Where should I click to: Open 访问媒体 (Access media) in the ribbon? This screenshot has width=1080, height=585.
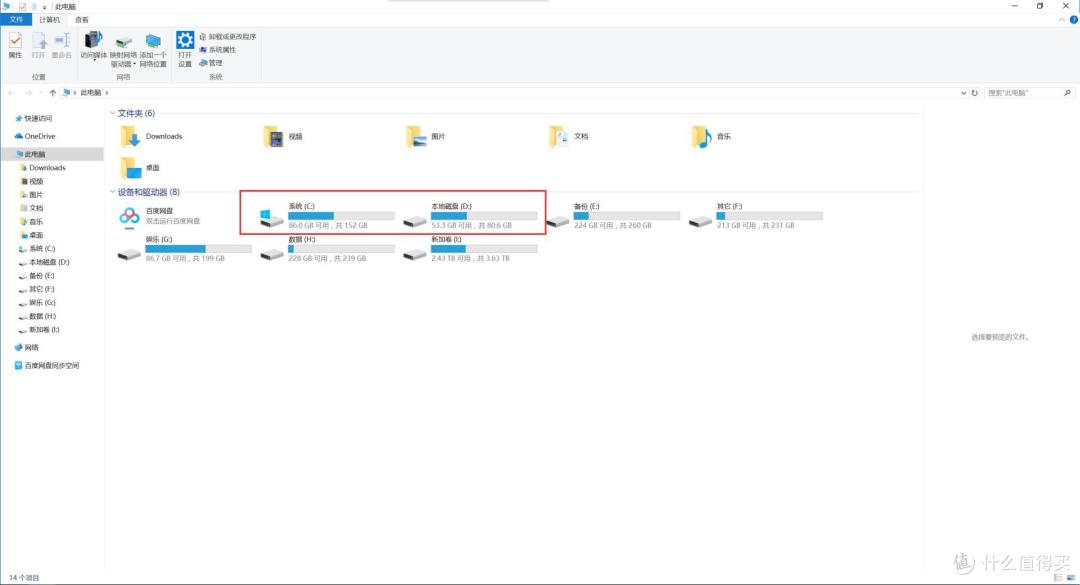tap(93, 46)
